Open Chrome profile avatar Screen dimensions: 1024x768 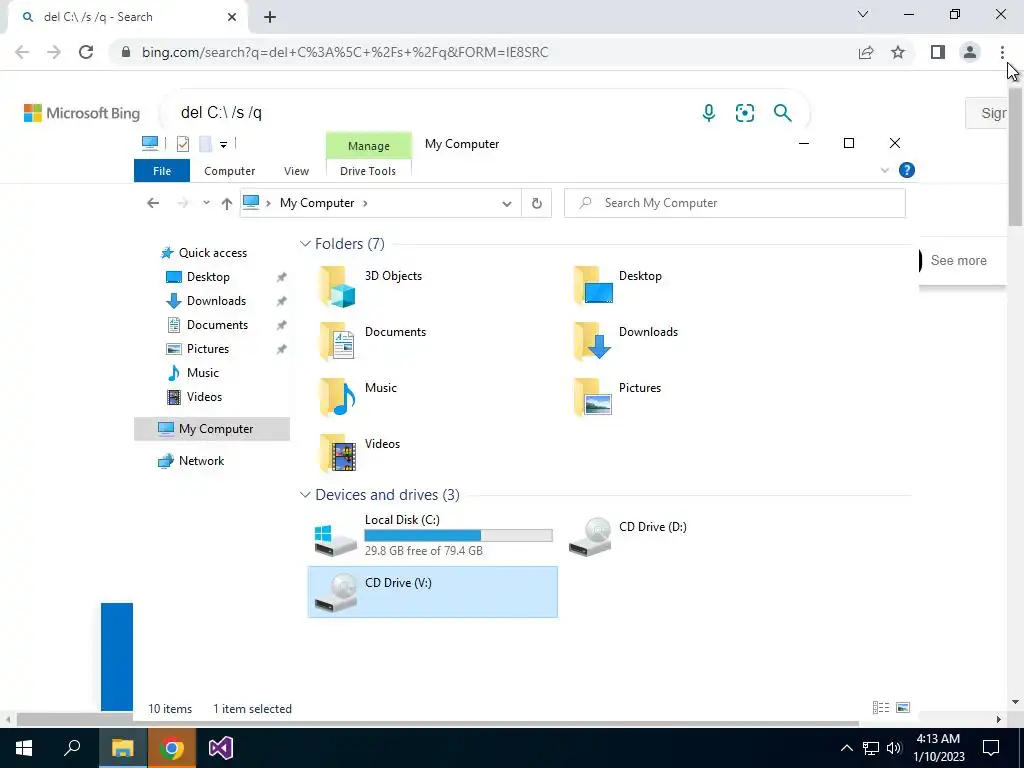[x=970, y=52]
